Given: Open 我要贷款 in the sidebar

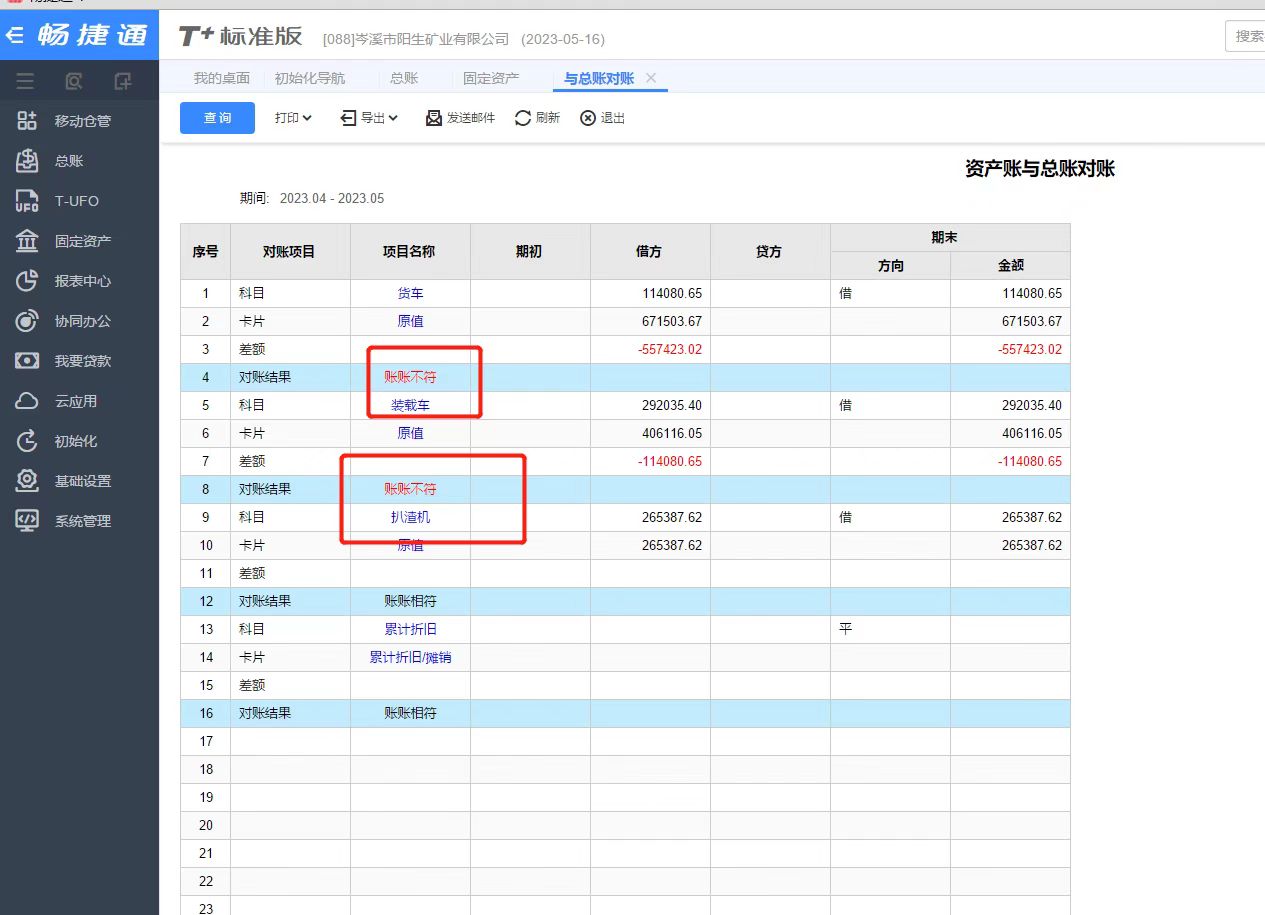Looking at the screenshot, I should (x=82, y=361).
